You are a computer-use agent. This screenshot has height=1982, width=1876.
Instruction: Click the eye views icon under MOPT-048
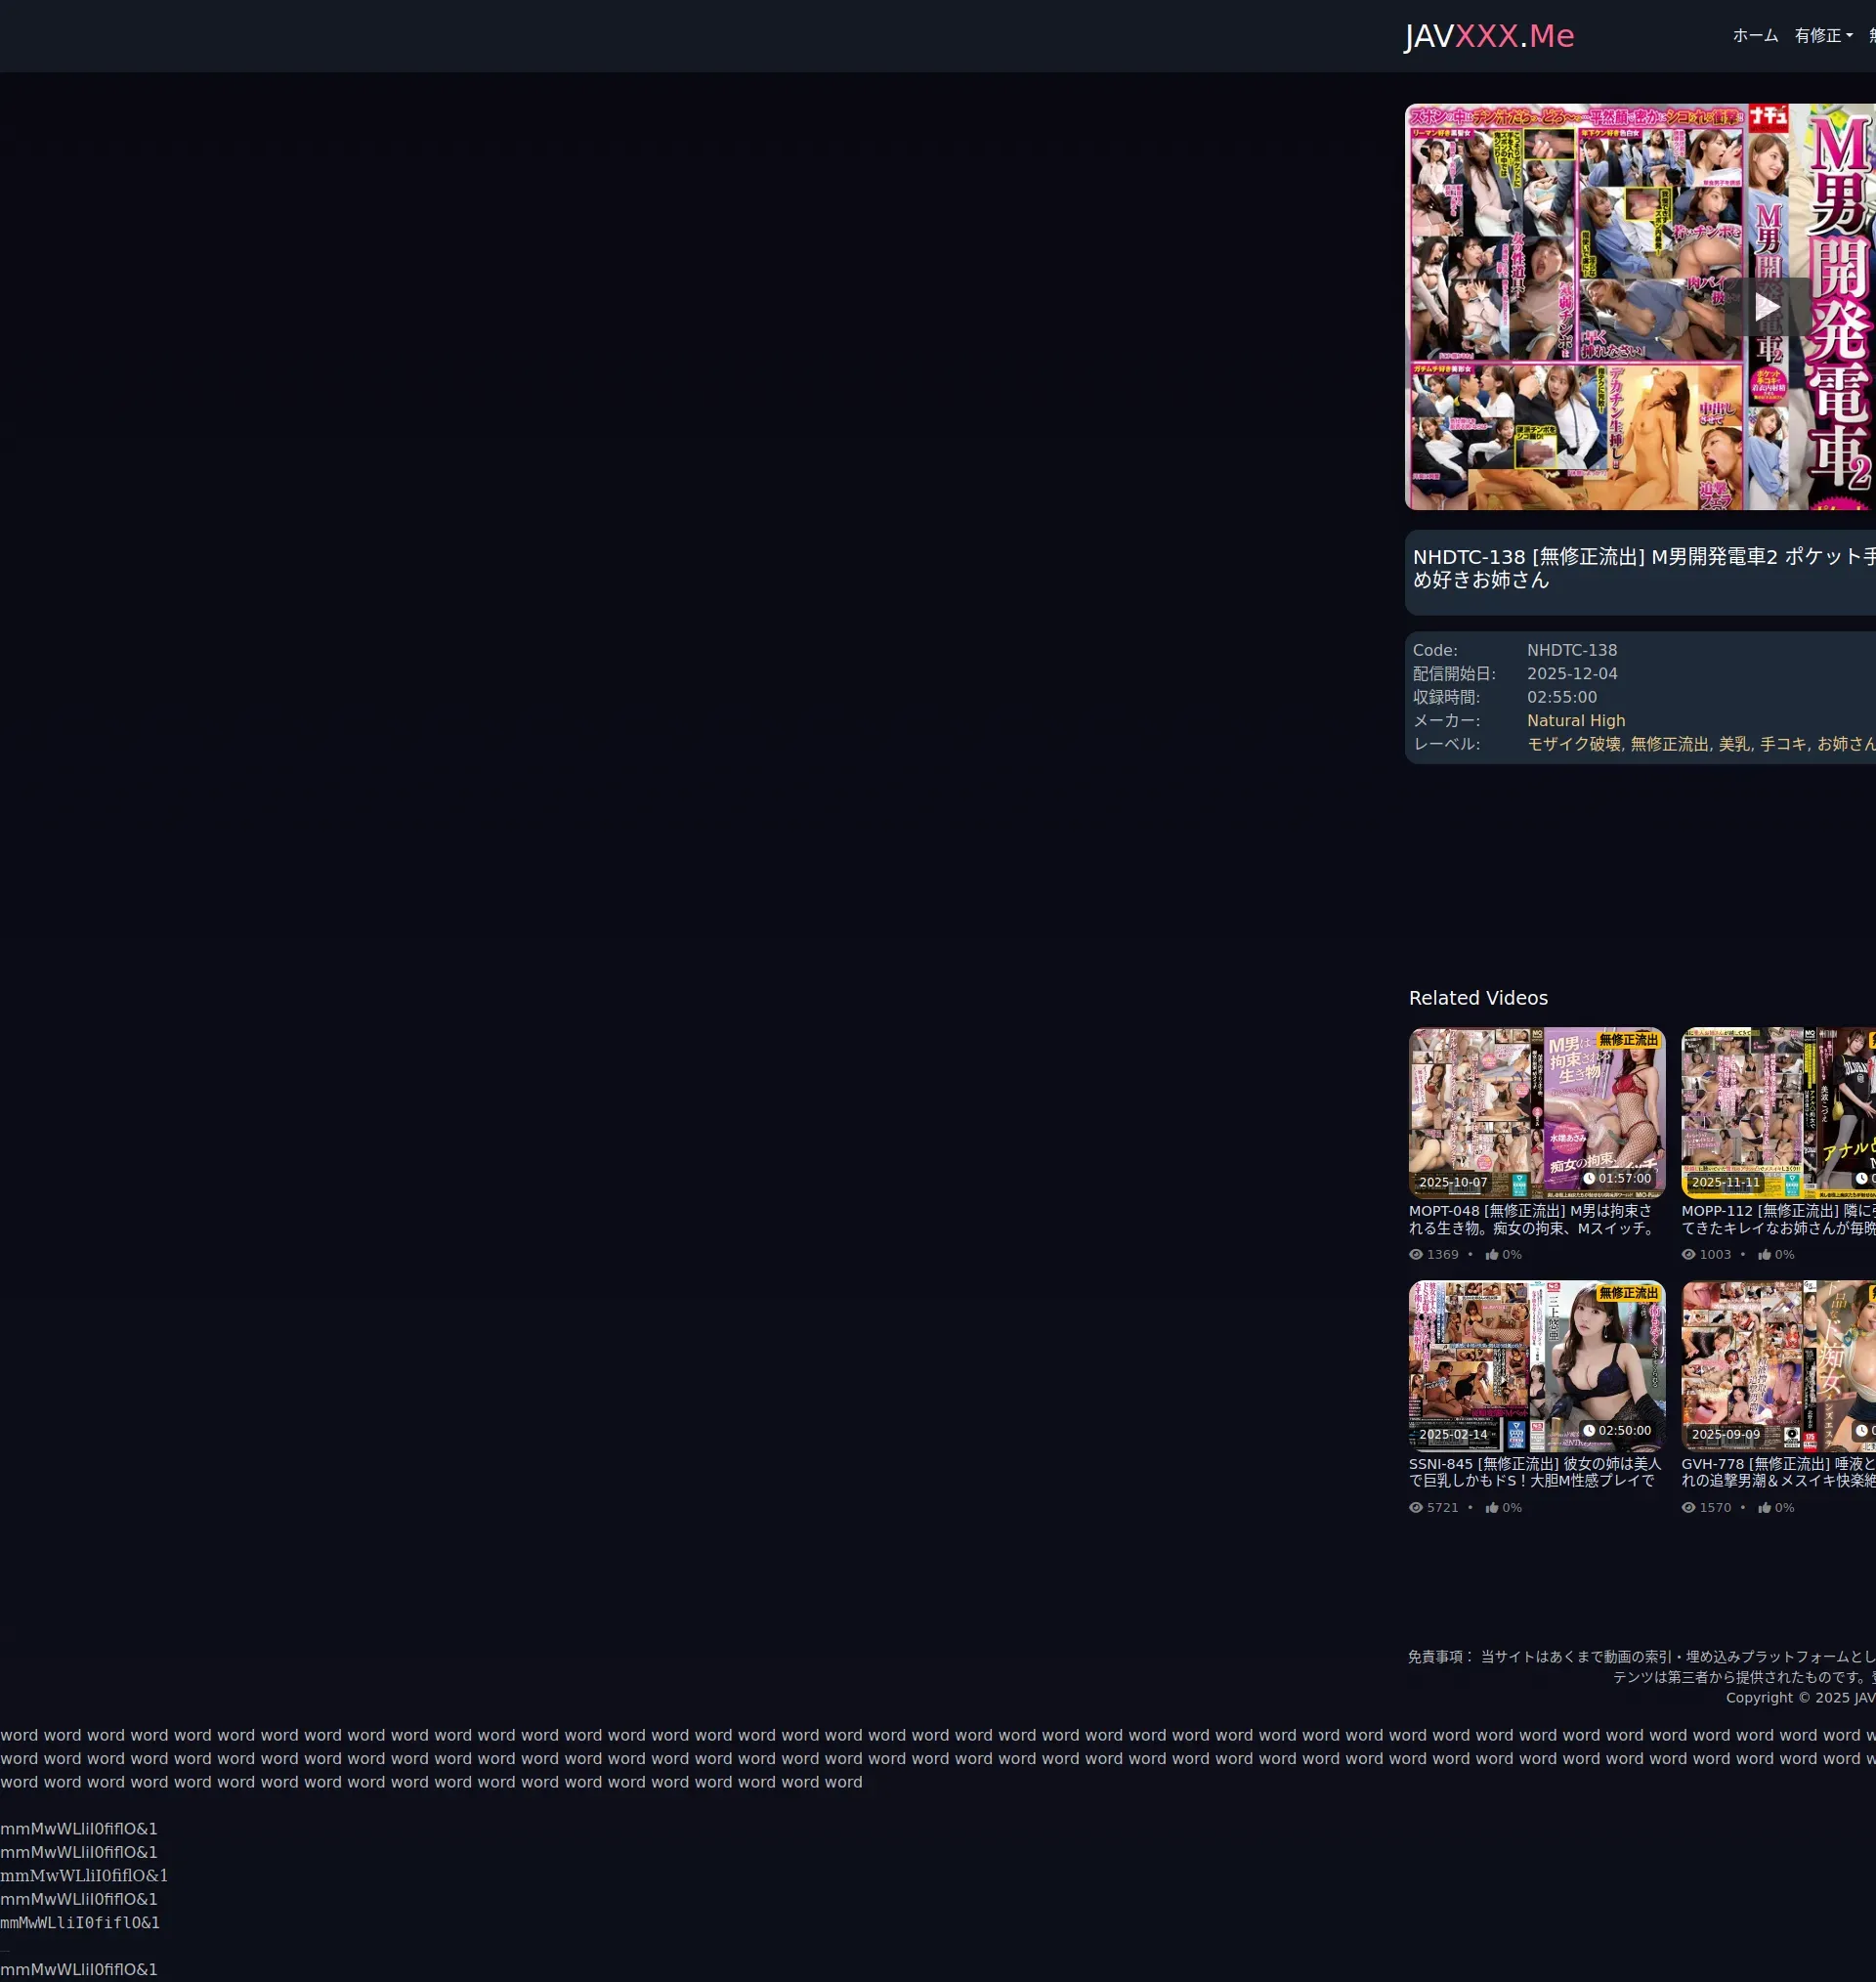1415,1254
